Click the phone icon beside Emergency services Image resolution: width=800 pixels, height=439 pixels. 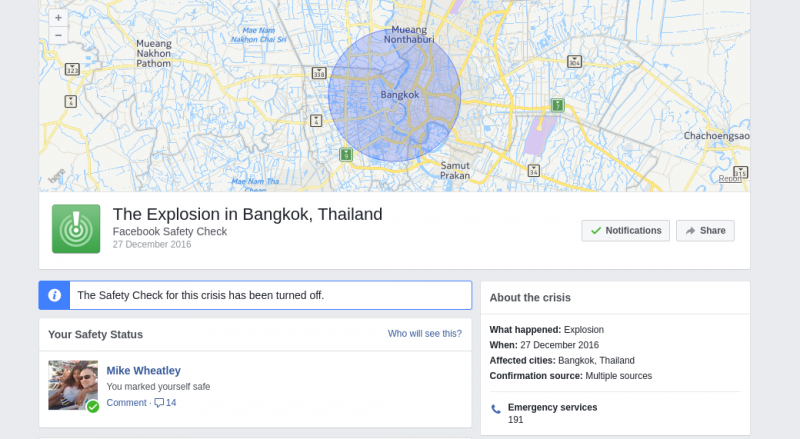pos(496,409)
